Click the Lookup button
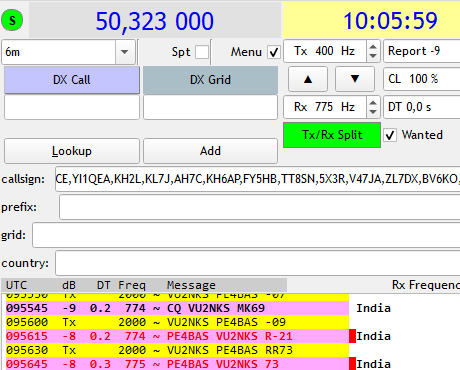Screen dimensions: 460x370 72,151
